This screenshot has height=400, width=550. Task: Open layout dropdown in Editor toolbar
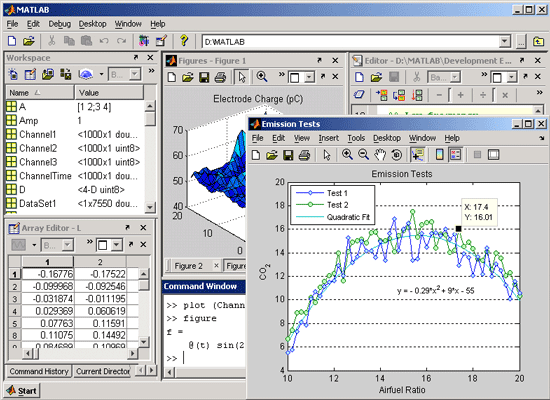point(511,77)
